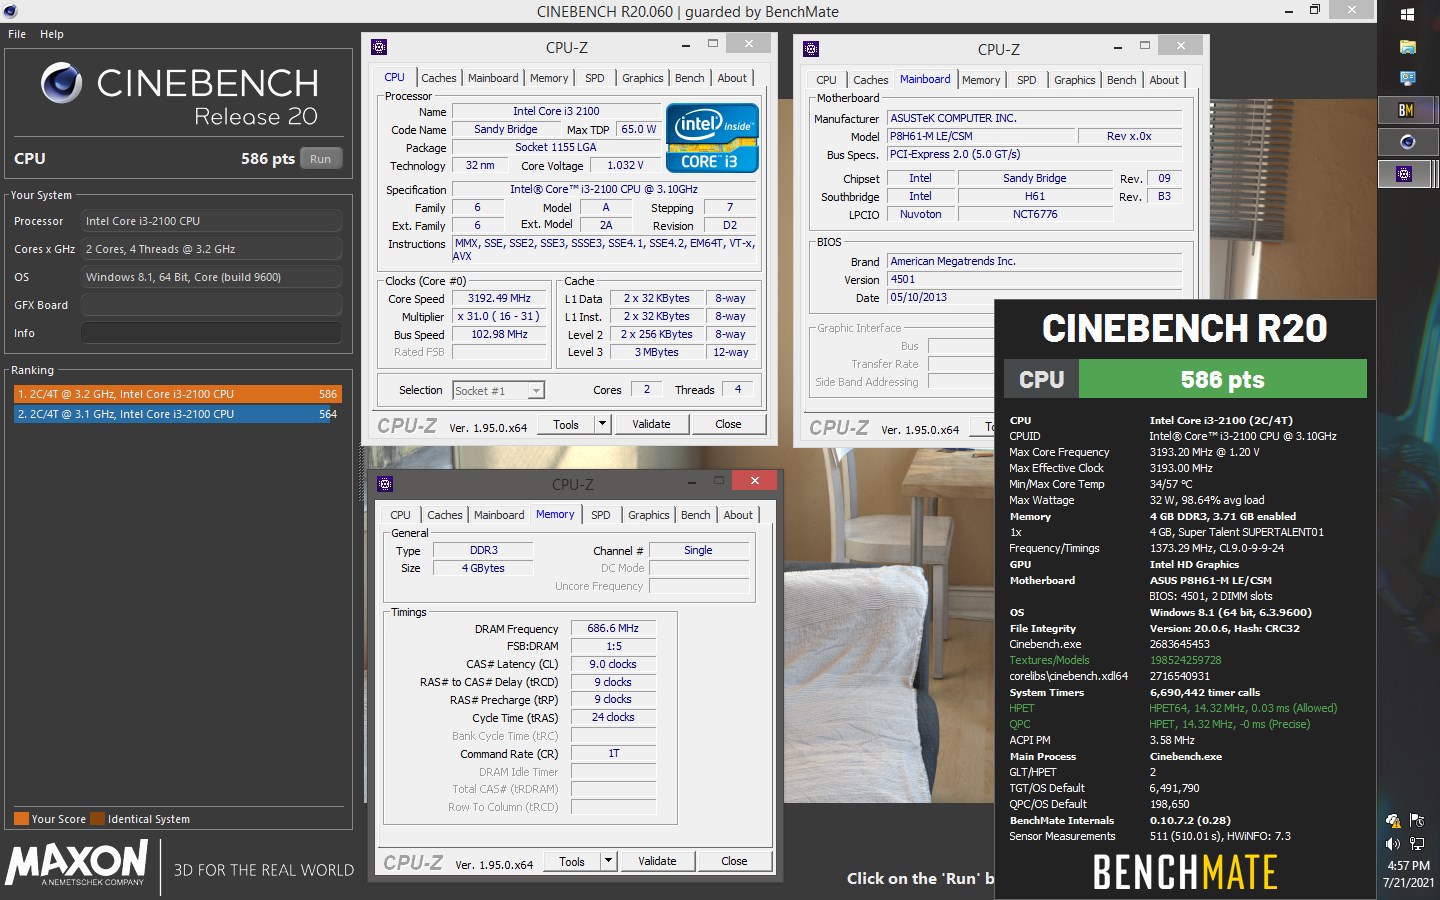Select the CPU-Z icon on the taskbar
The width and height of the screenshot is (1440, 900).
tap(1405, 174)
